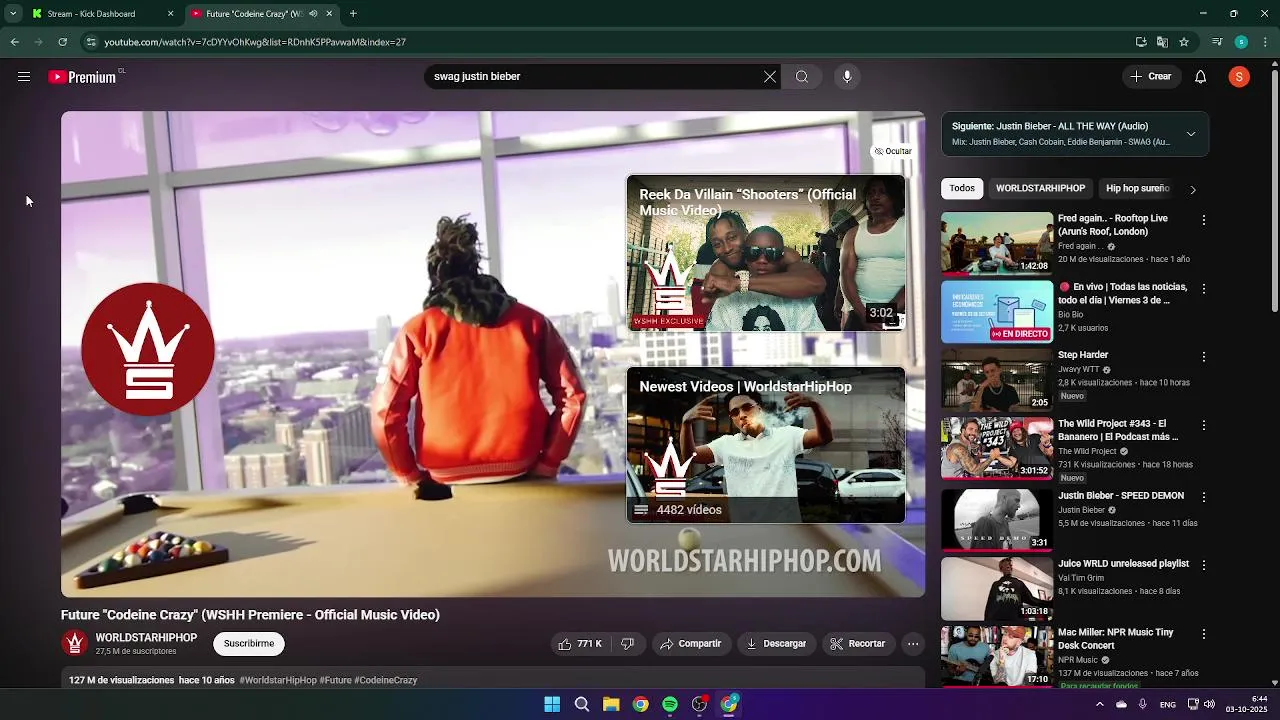Click the Crear button
The width and height of the screenshot is (1280, 720).
(x=1150, y=77)
